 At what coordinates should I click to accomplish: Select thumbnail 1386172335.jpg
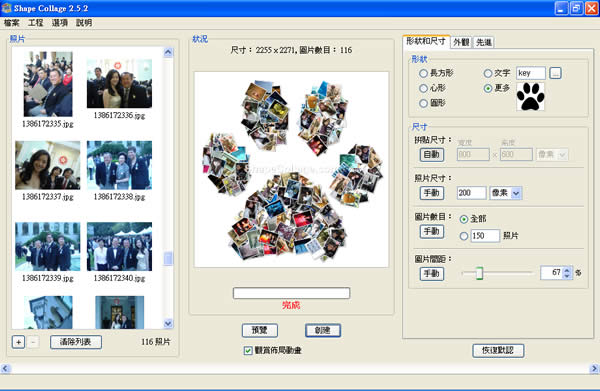click(48, 84)
